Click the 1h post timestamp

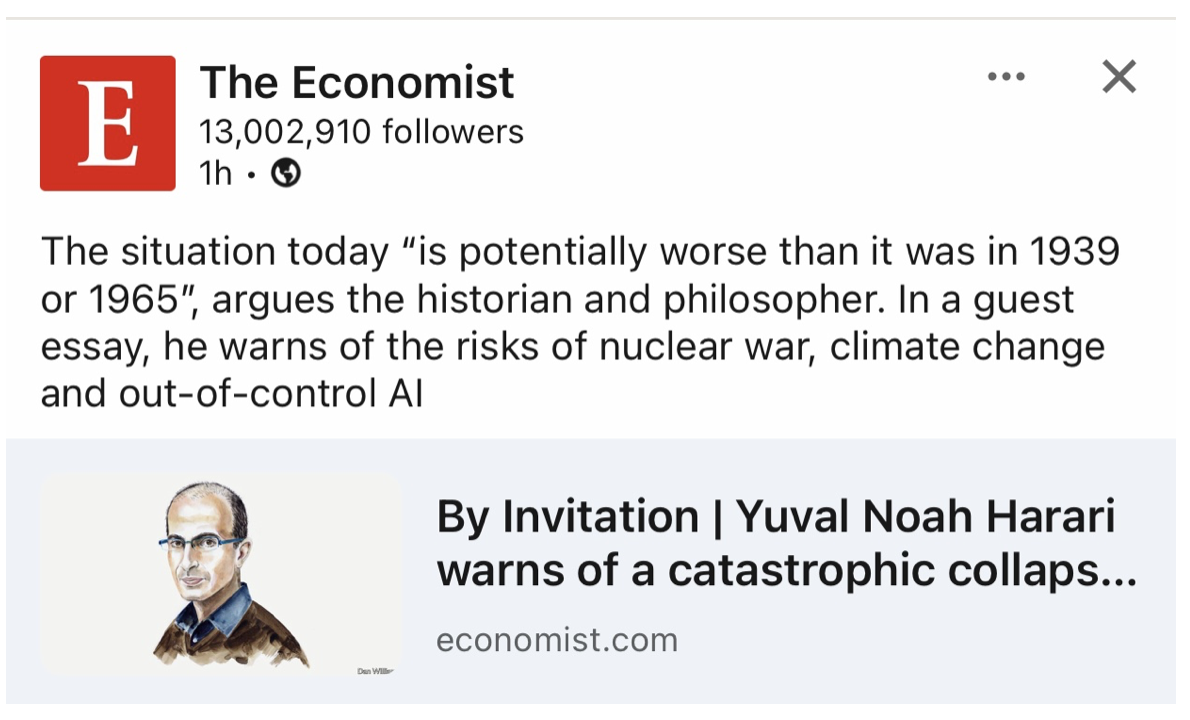point(215,174)
